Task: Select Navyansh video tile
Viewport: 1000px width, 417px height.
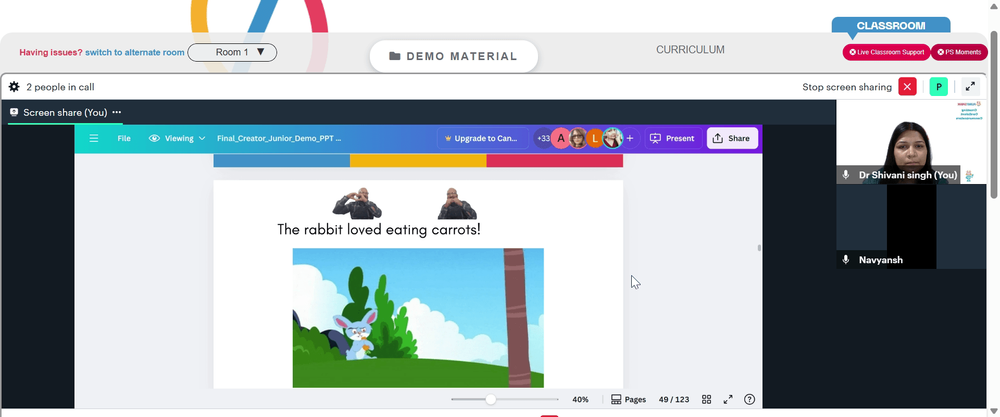Action: [x=911, y=226]
